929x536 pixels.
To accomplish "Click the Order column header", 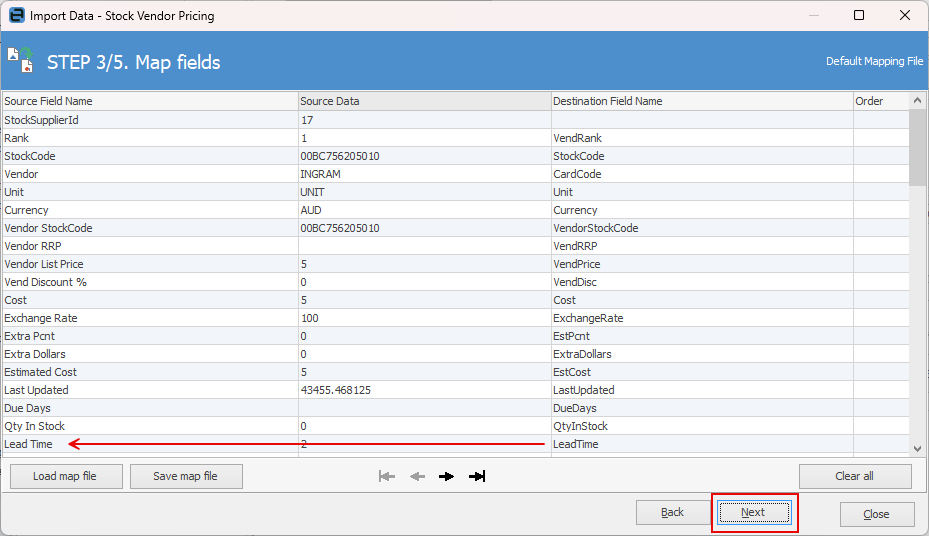I will coord(880,101).
